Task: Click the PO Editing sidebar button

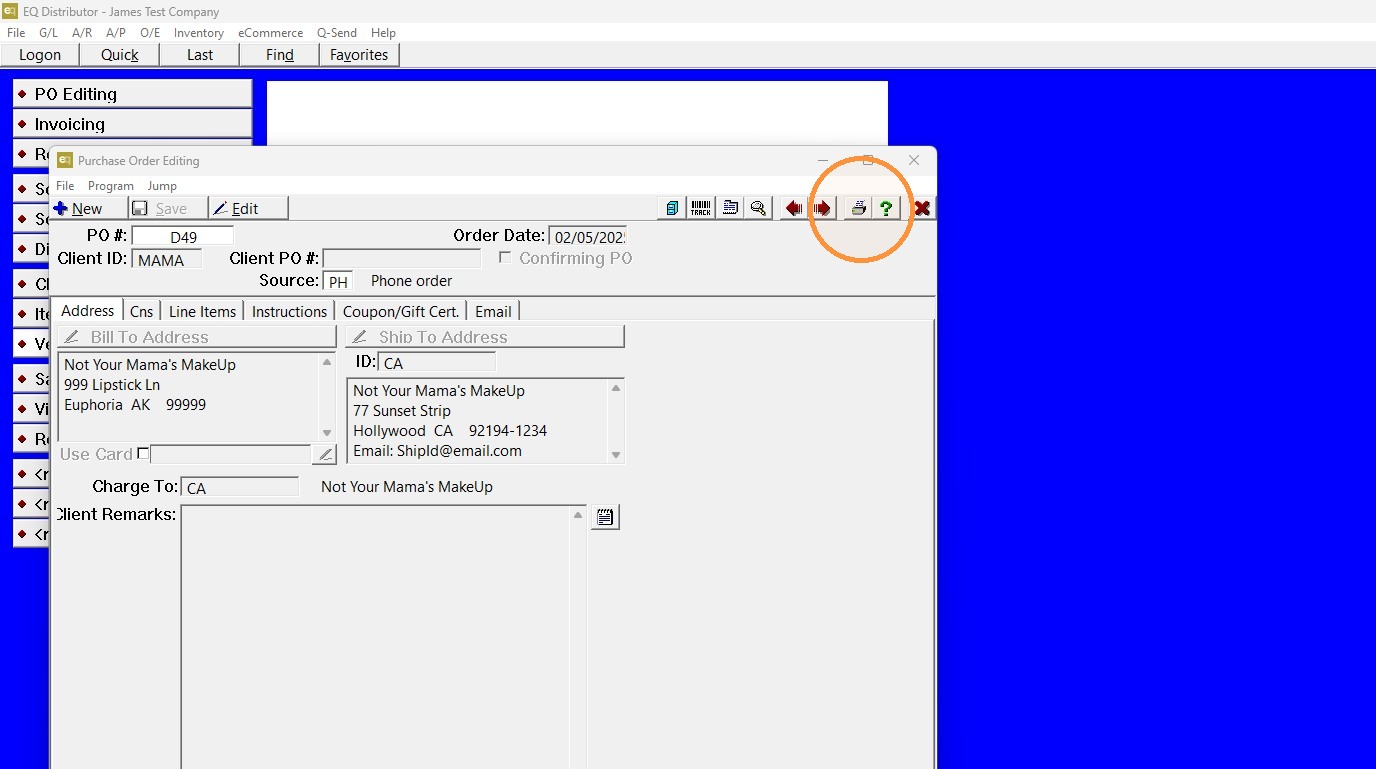Action: (x=132, y=94)
